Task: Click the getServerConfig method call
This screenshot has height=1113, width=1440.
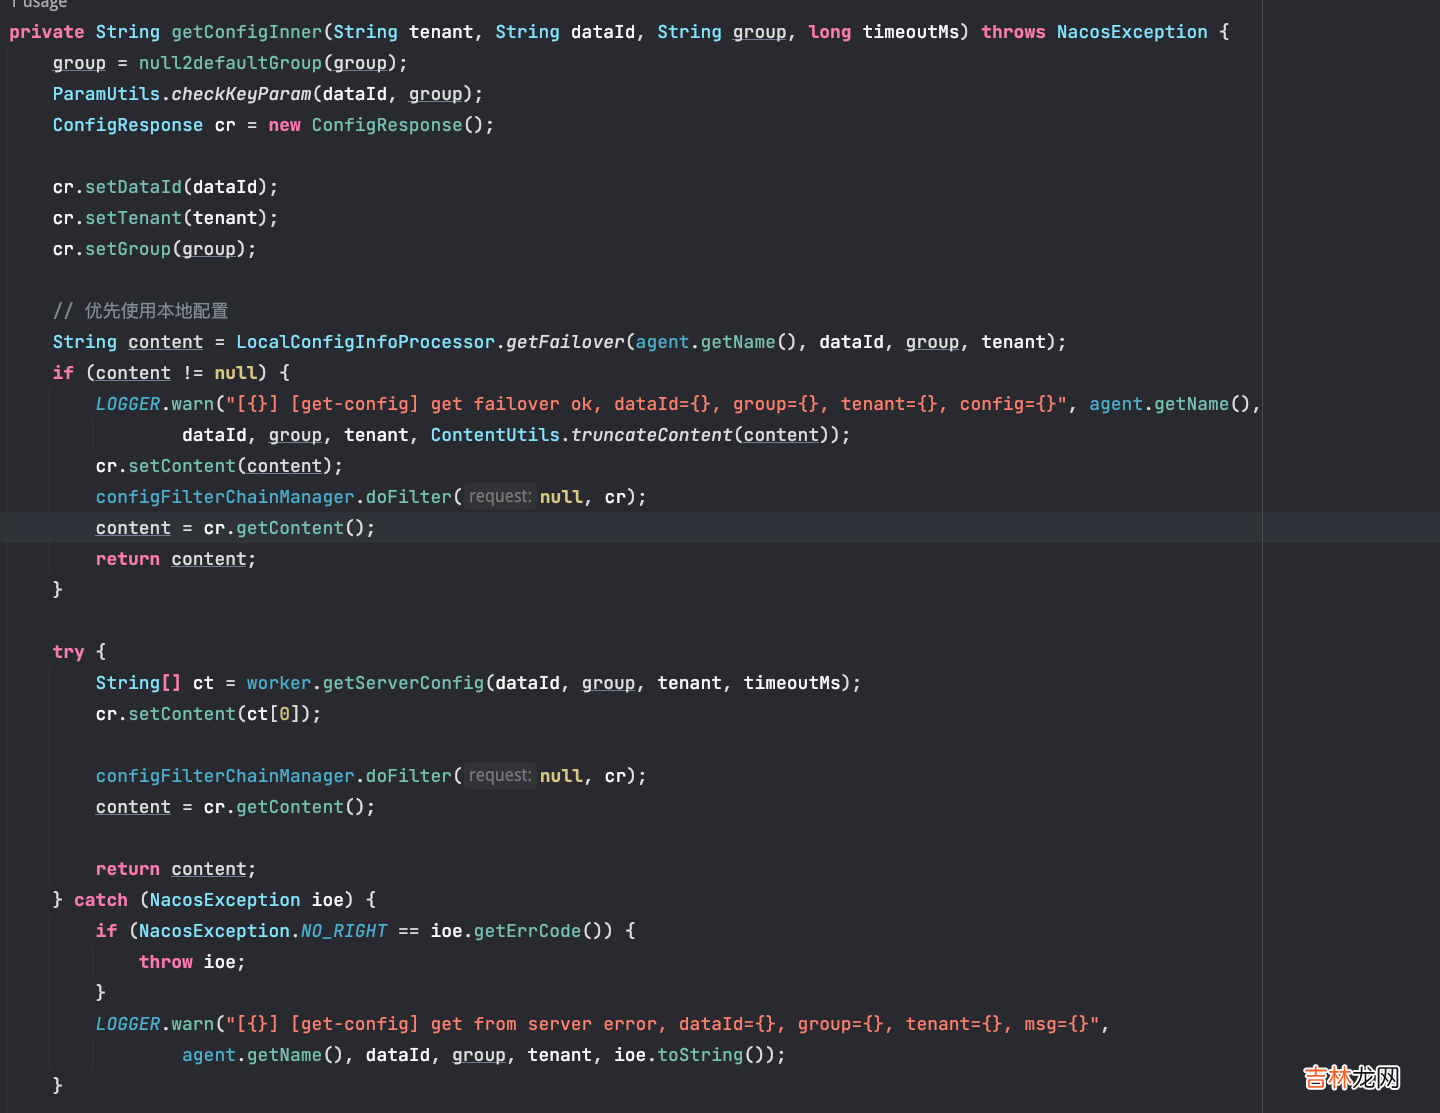Action: 403,683
